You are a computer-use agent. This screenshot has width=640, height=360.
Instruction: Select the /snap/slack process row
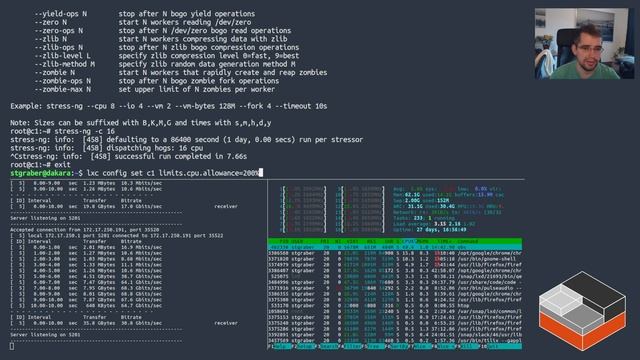click(395, 335)
